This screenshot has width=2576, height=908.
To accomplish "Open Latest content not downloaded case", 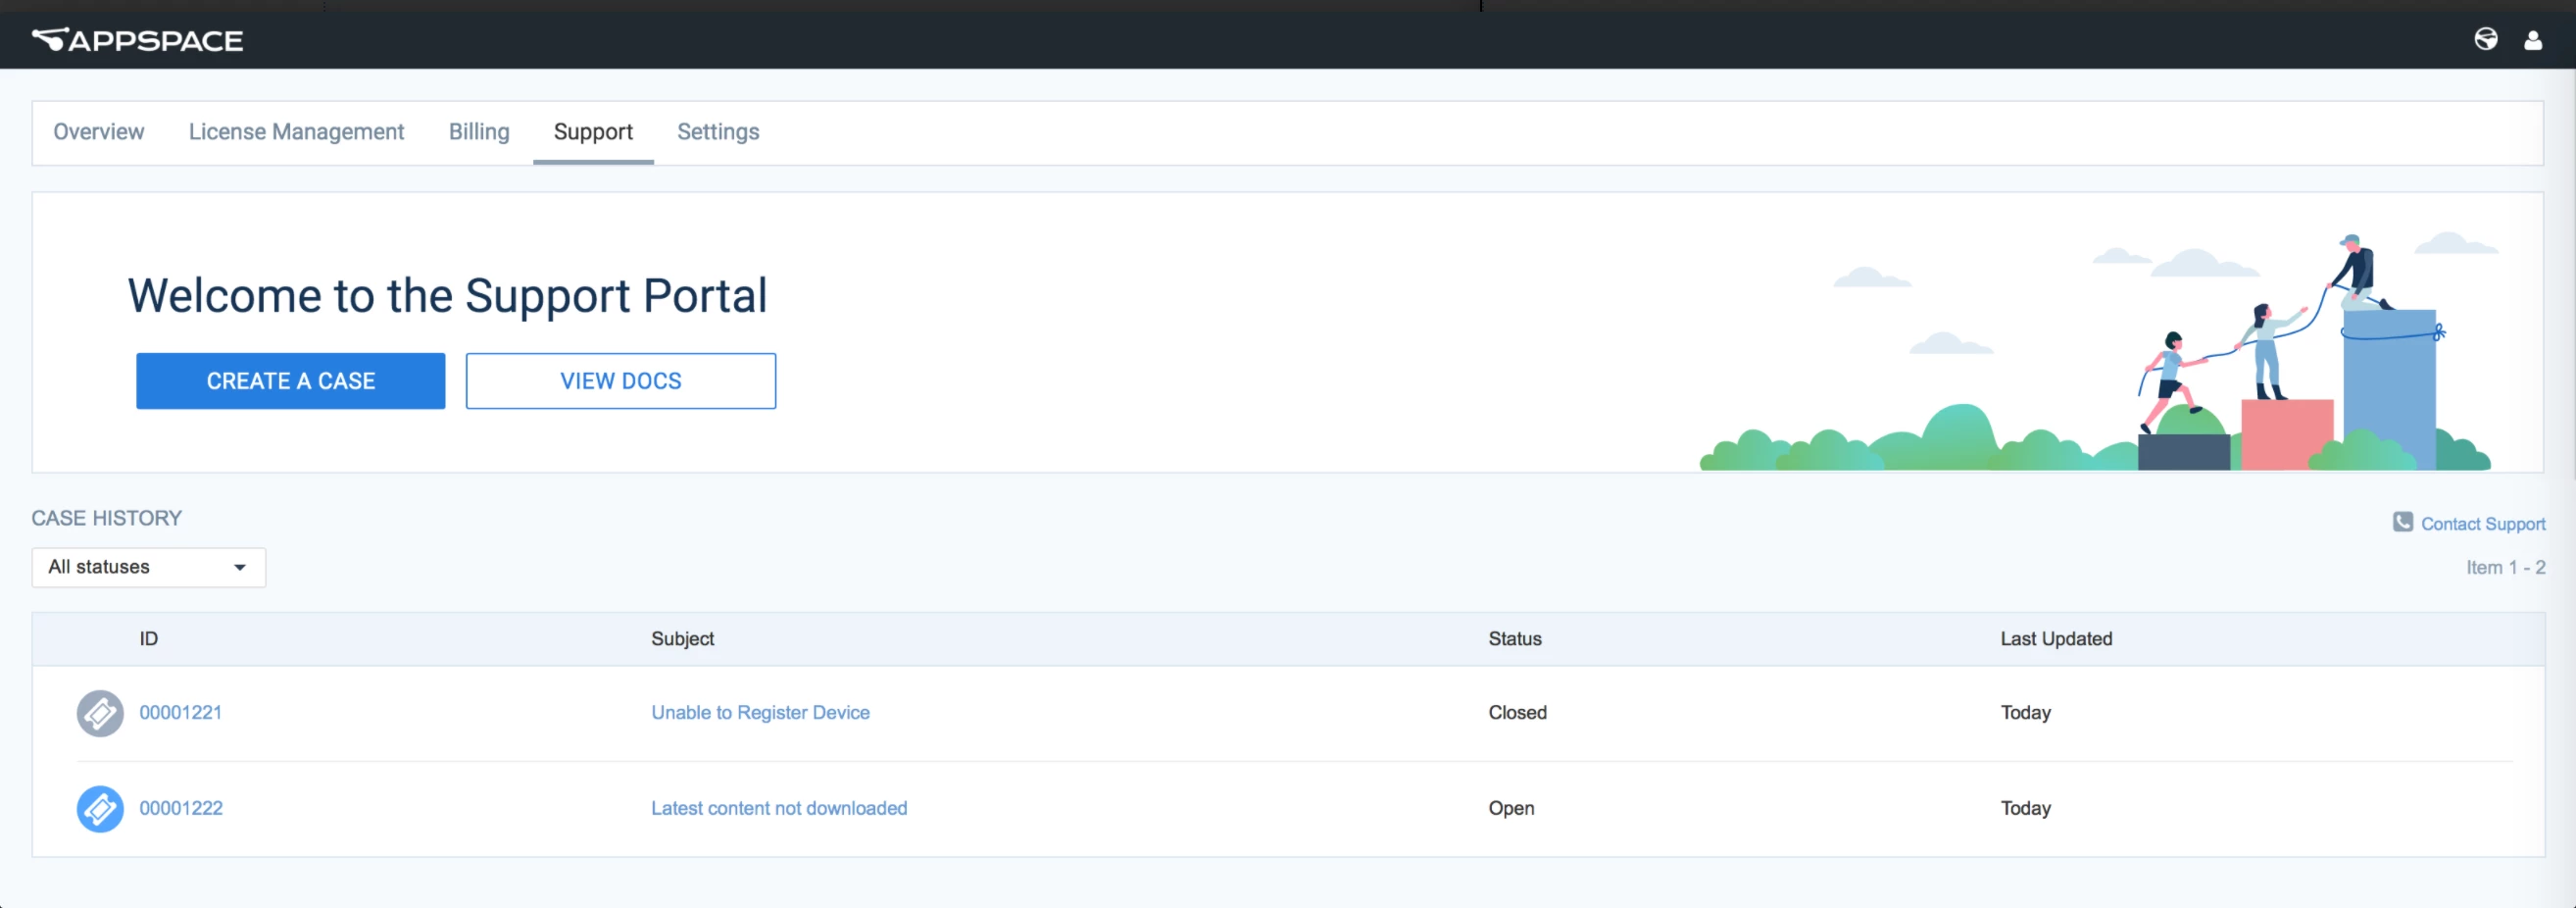I will 779,808.
